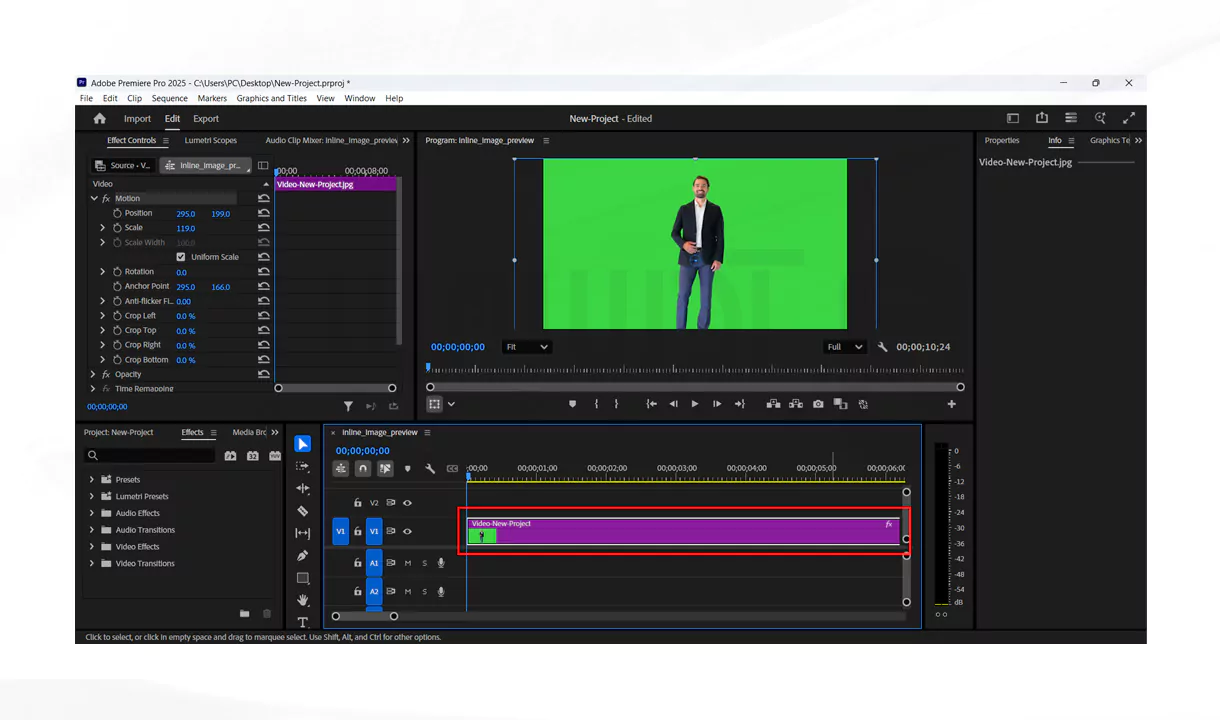Click the Extract button in Program monitor

[796, 404]
